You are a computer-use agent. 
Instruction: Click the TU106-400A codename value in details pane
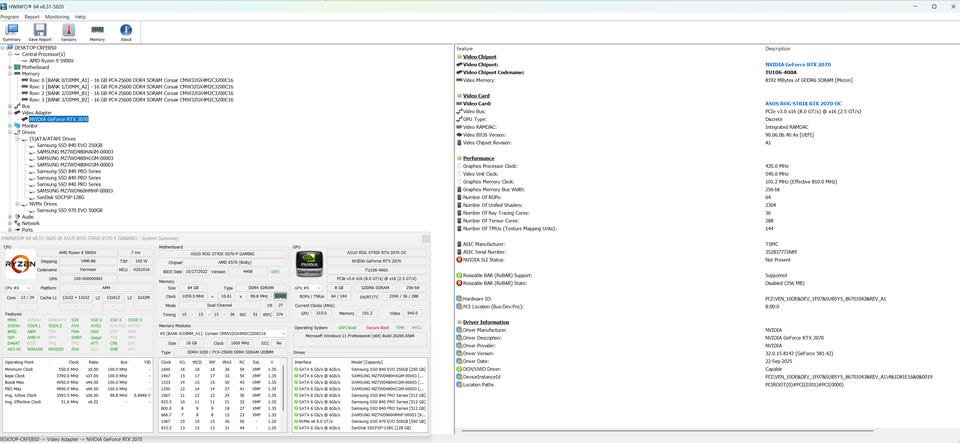[x=780, y=72]
